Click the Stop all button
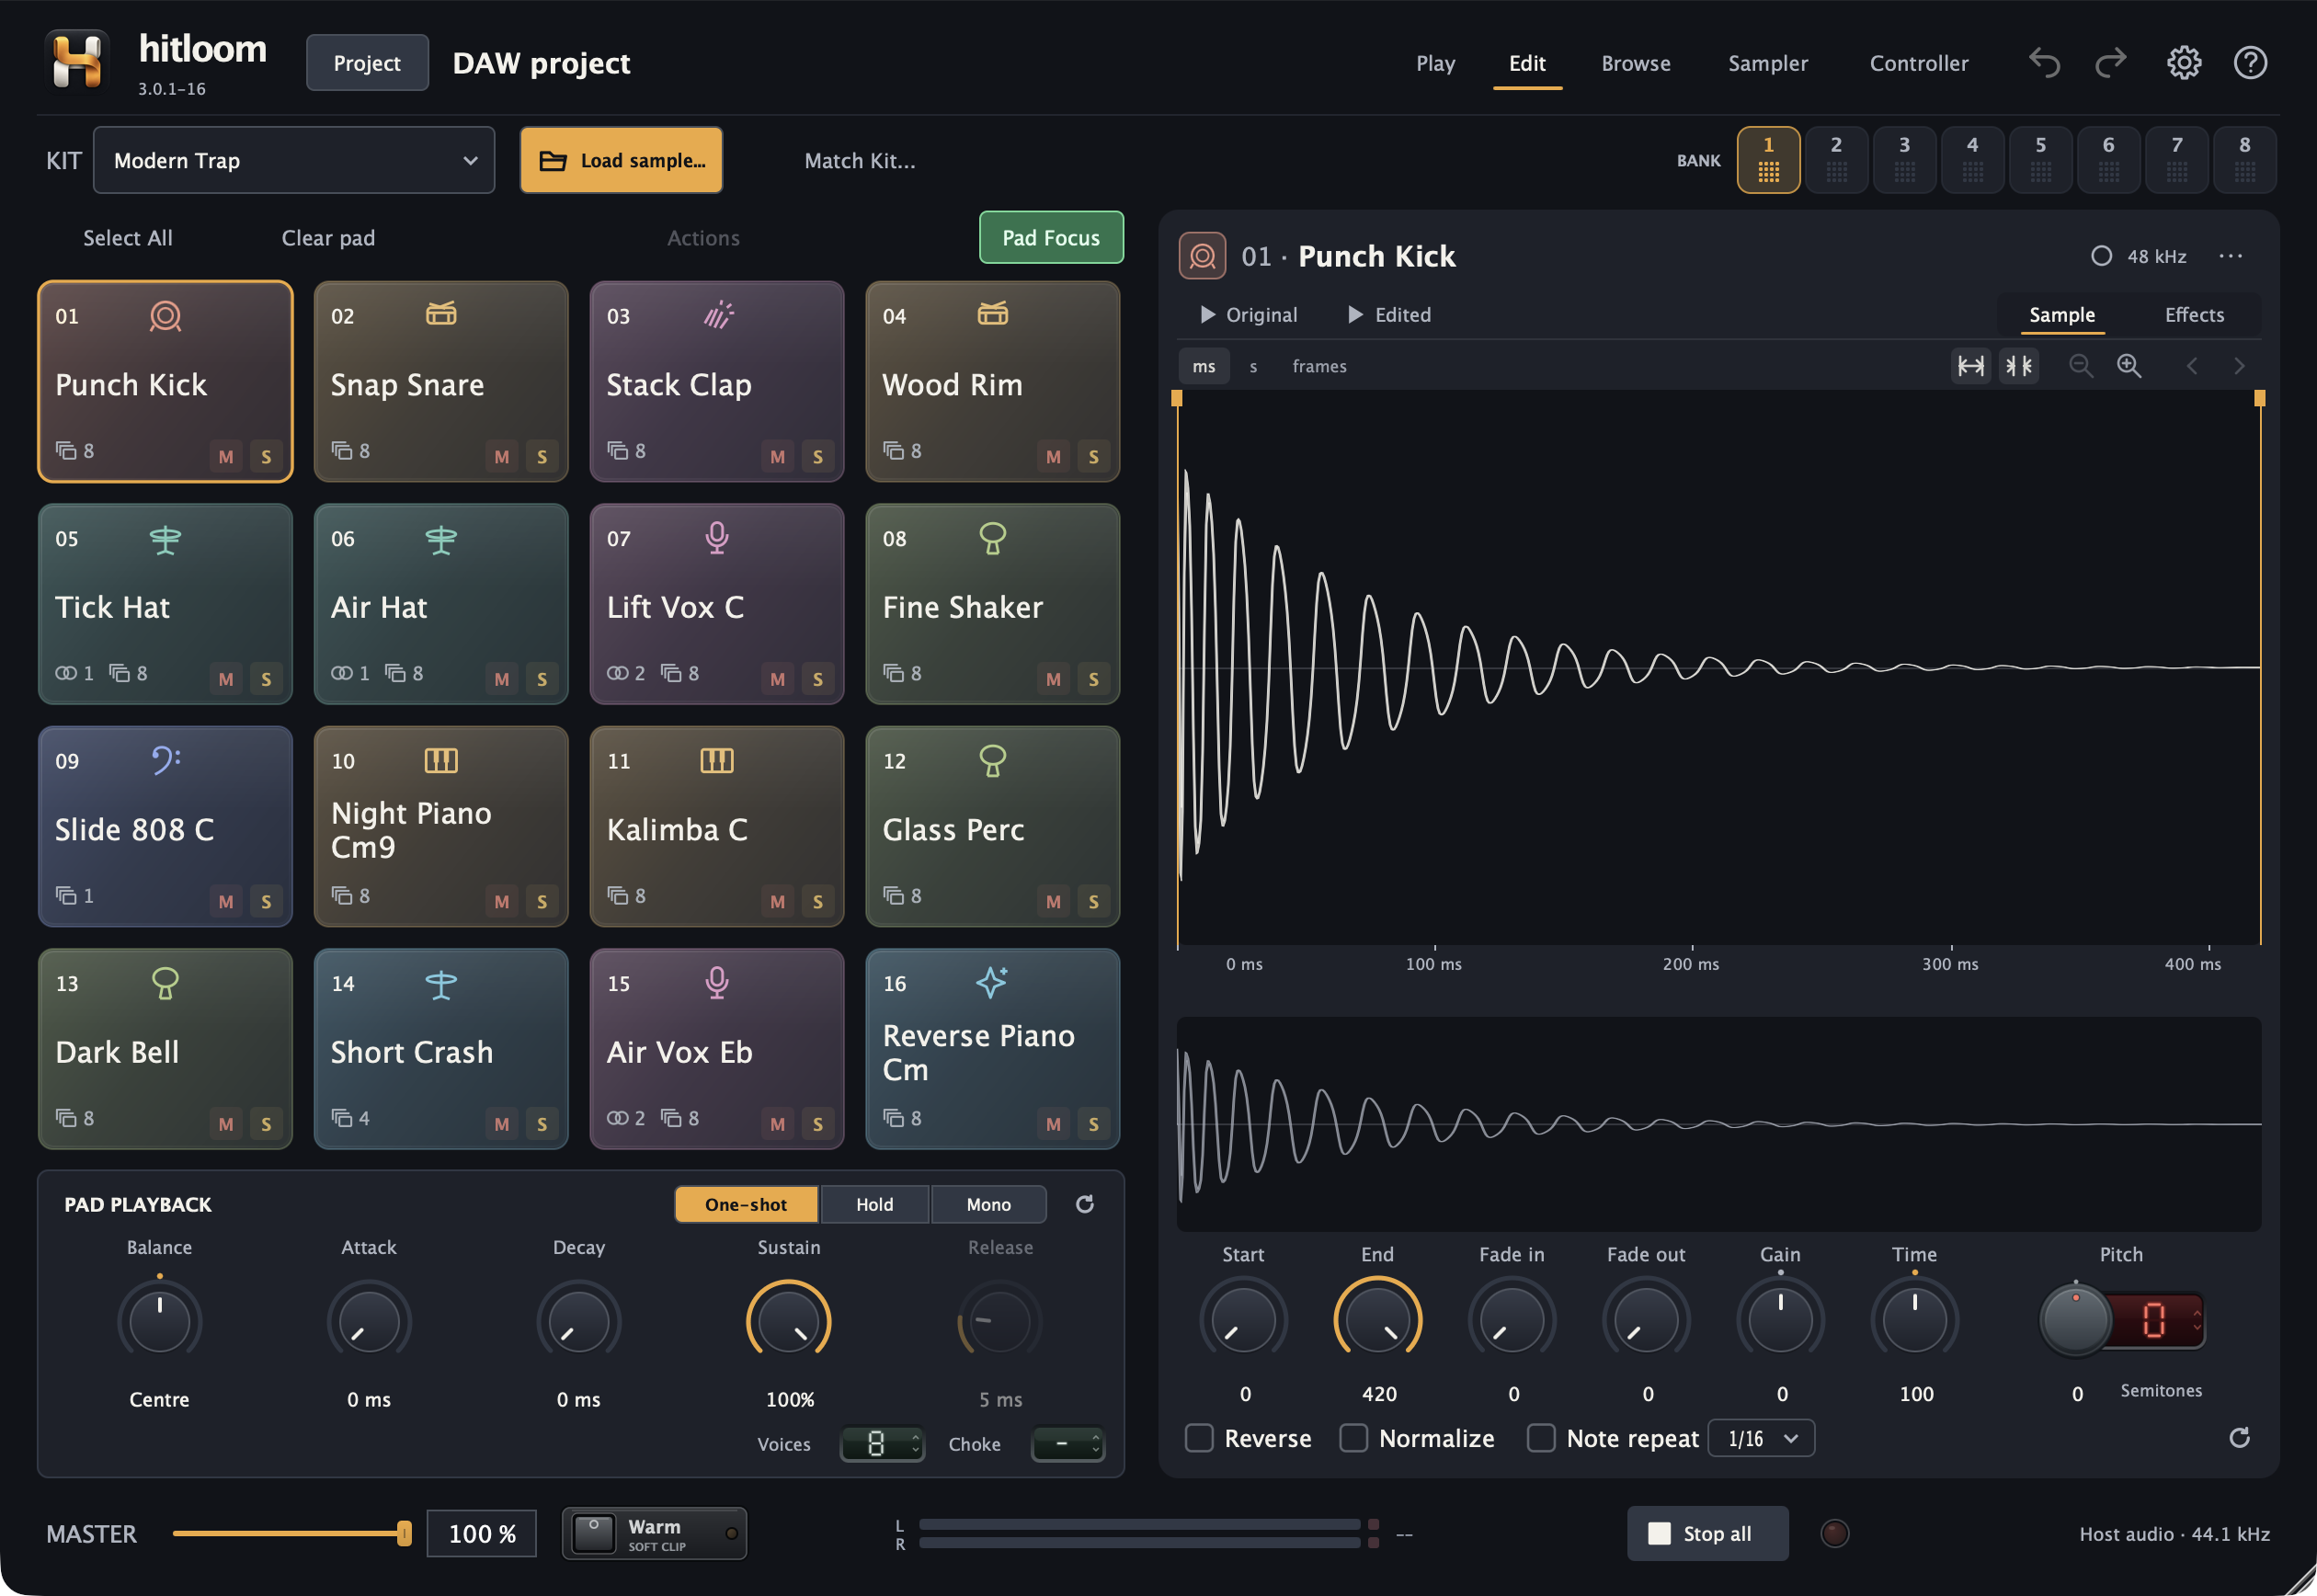The height and width of the screenshot is (1596, 2317). pos(1707,1533)
